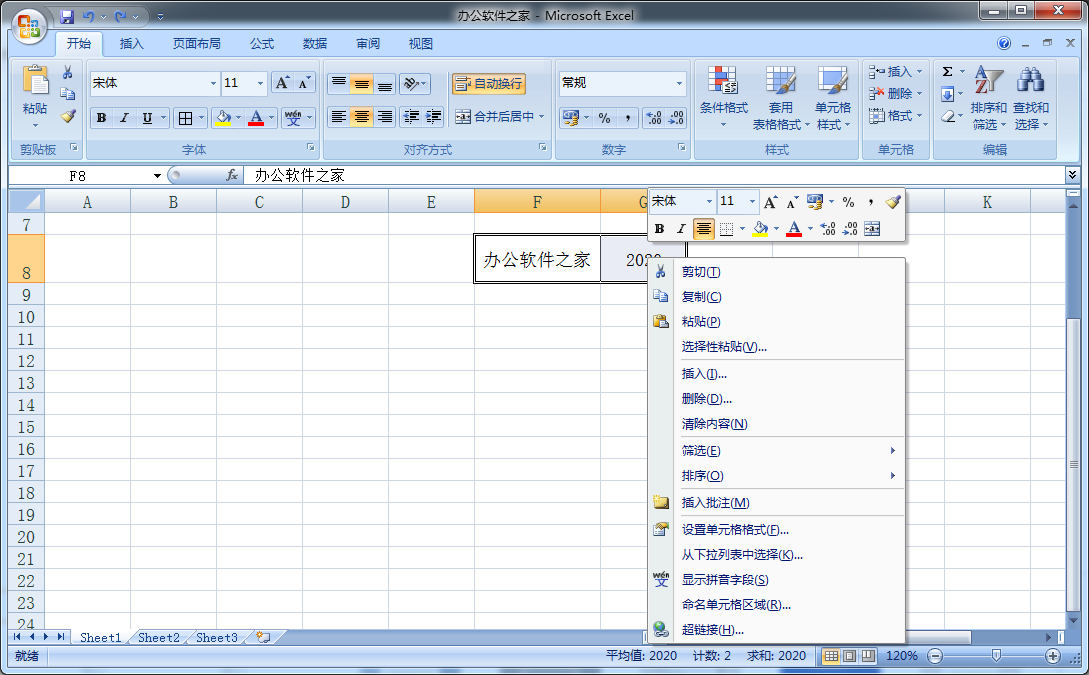Click percent style in ribbon number group

pyautogui.click(x=604, y=118)
